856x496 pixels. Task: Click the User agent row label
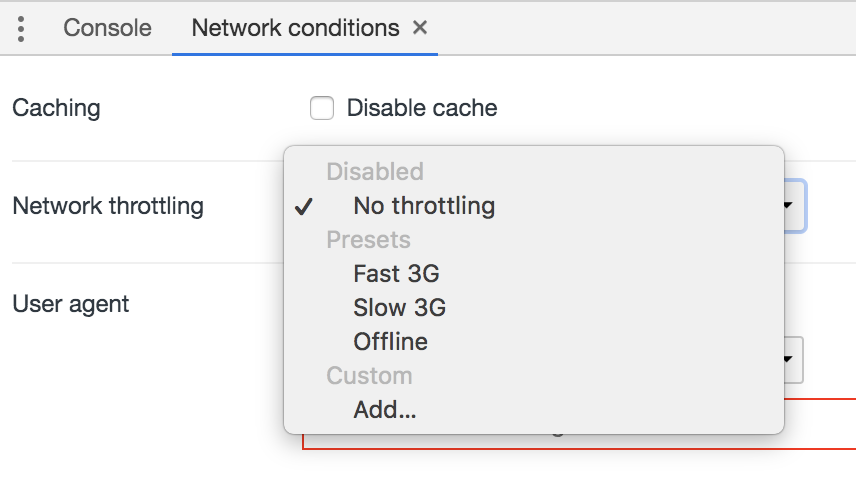click(70, 304)
